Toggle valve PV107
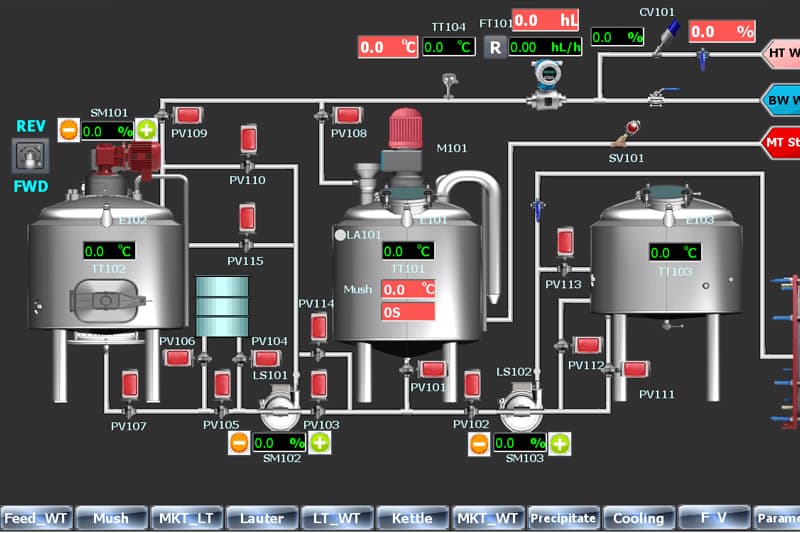 coord(130,385)
